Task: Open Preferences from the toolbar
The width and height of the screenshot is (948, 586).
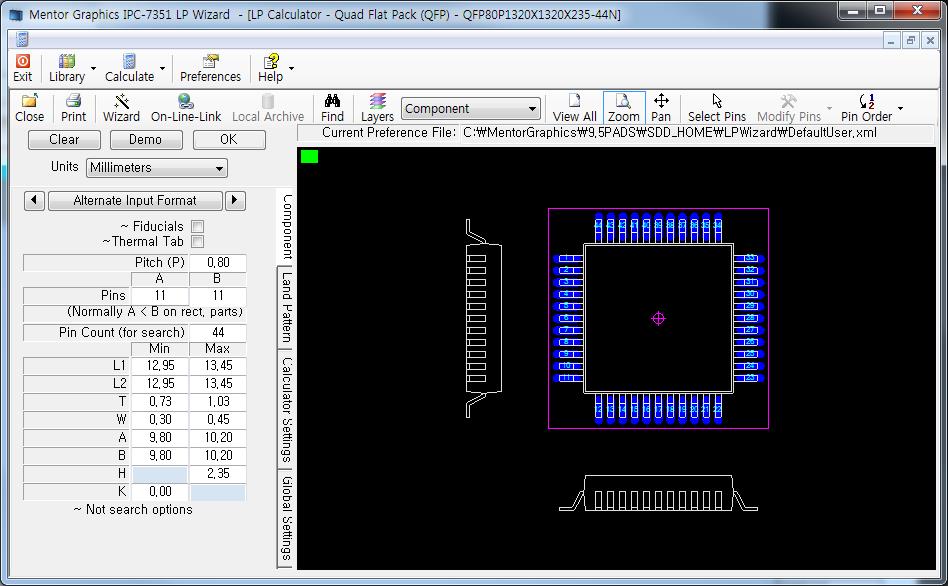Action: [210, 68]
